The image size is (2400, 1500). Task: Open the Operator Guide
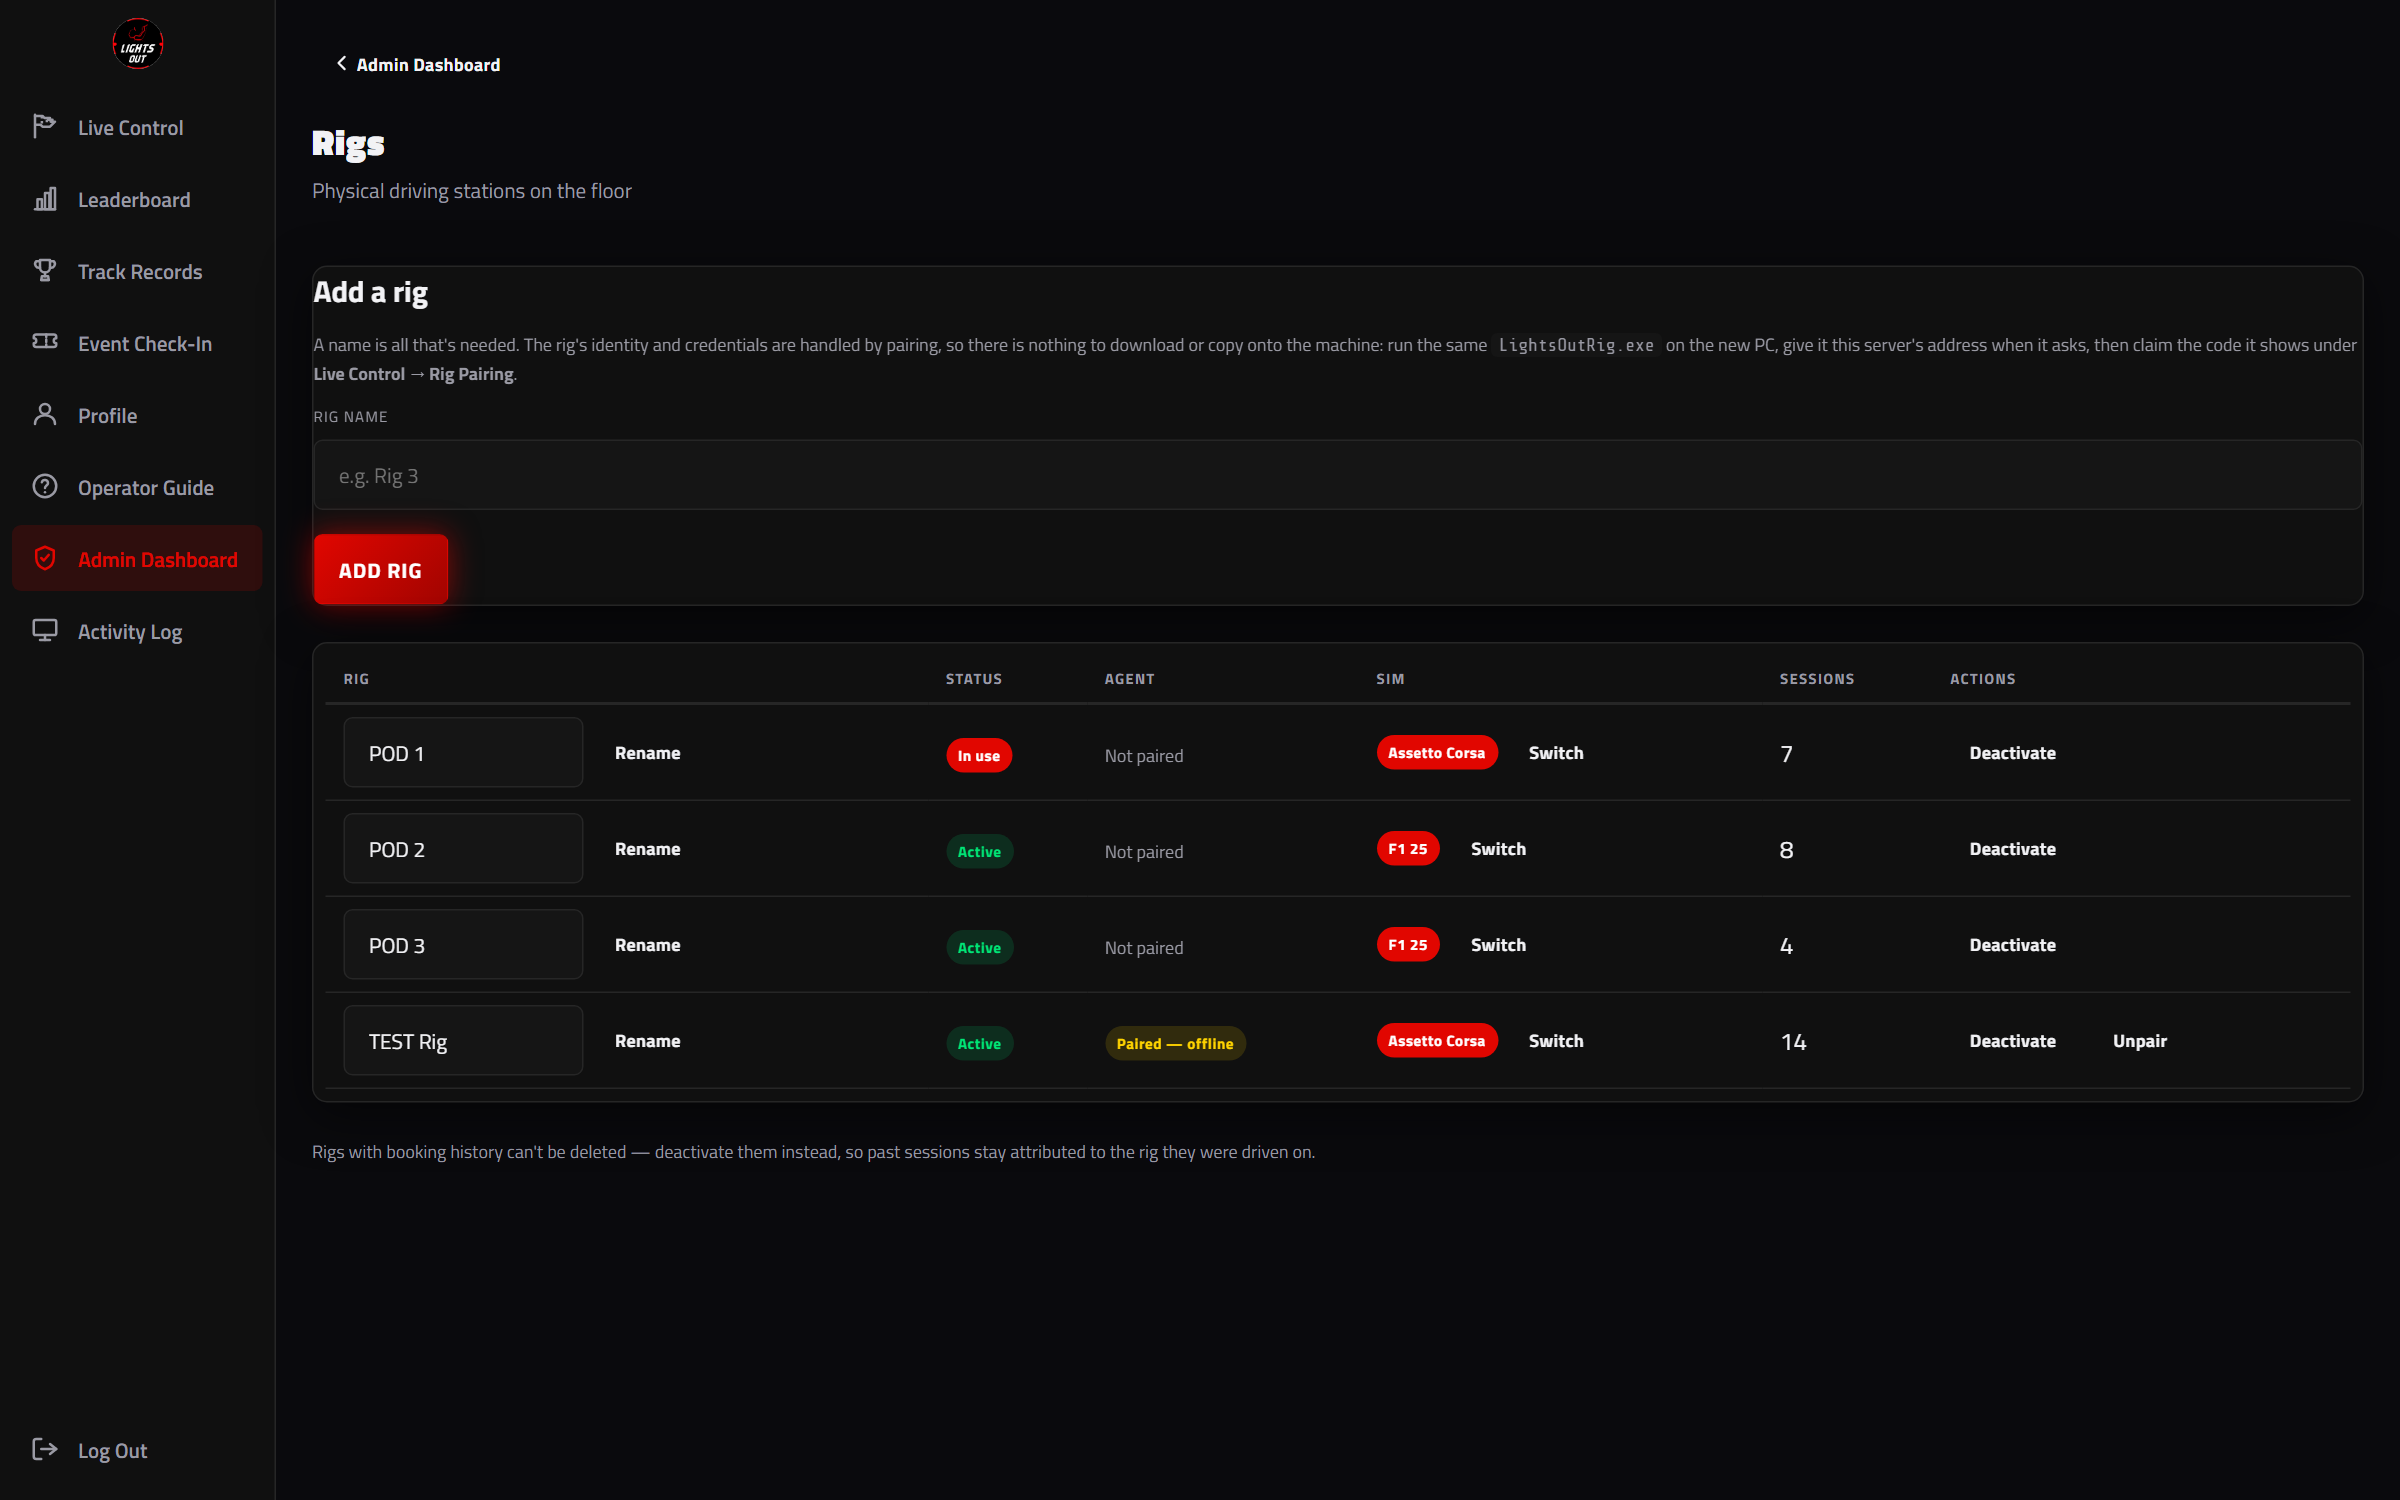(137, 488)
